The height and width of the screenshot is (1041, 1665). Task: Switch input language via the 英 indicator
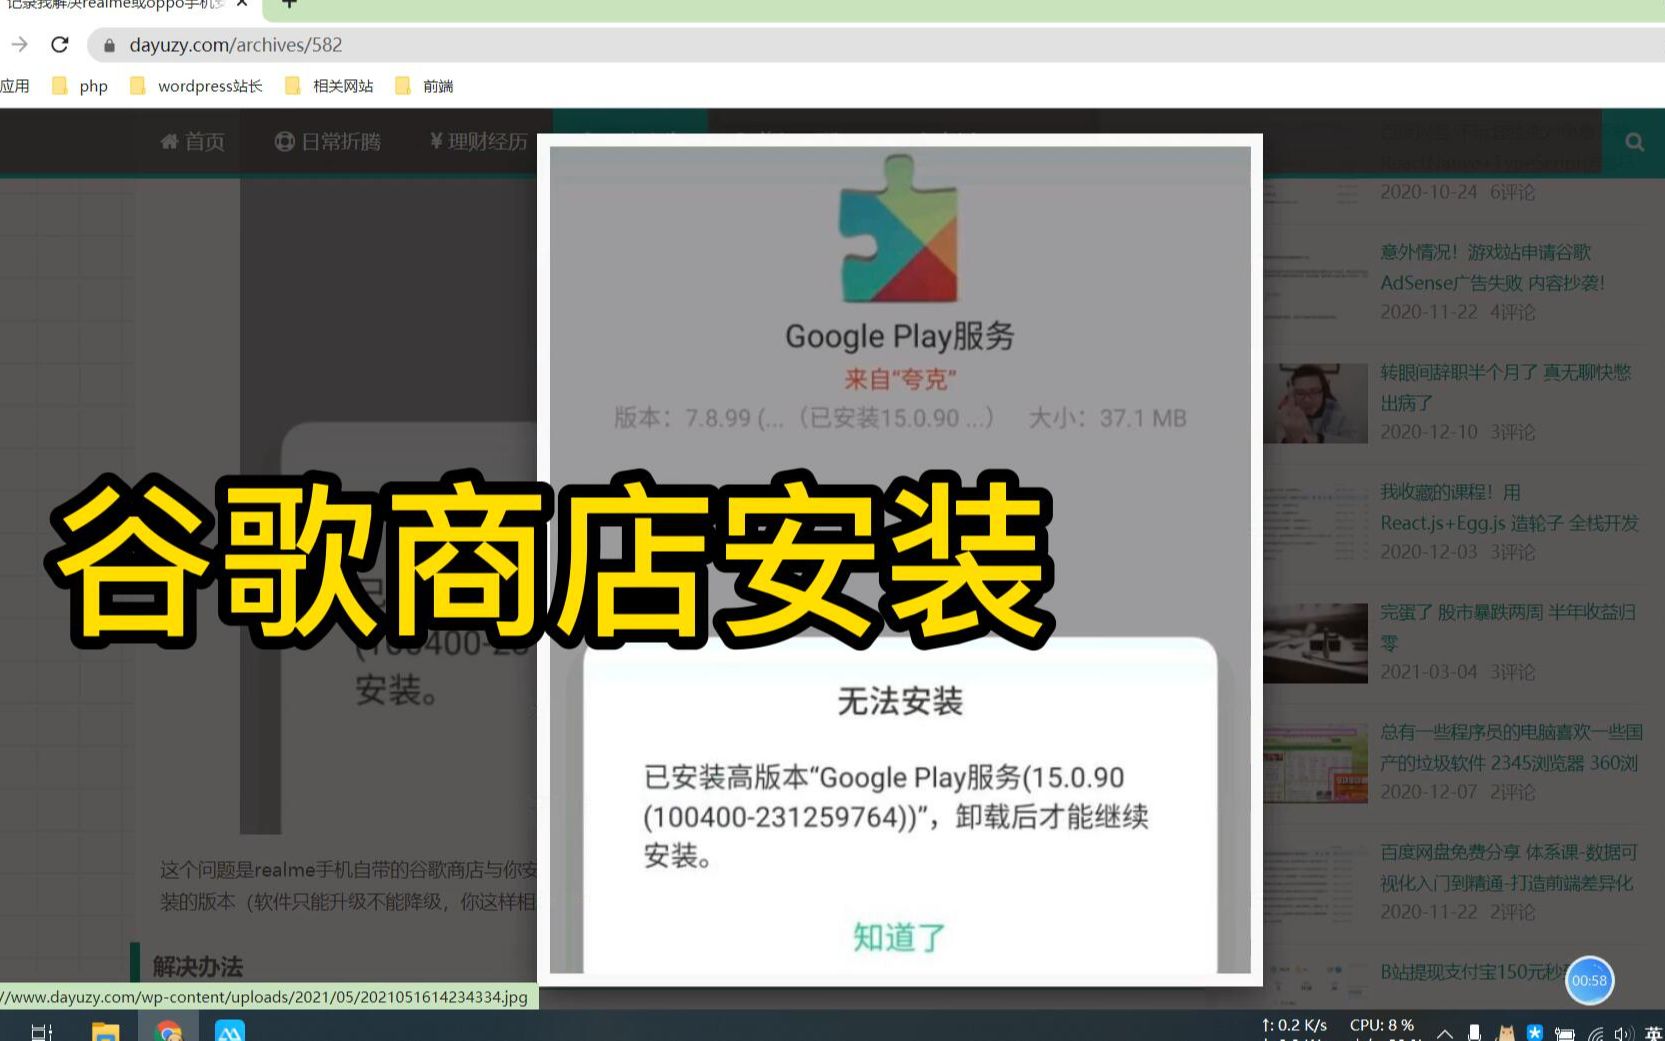click(1654, 1034)
